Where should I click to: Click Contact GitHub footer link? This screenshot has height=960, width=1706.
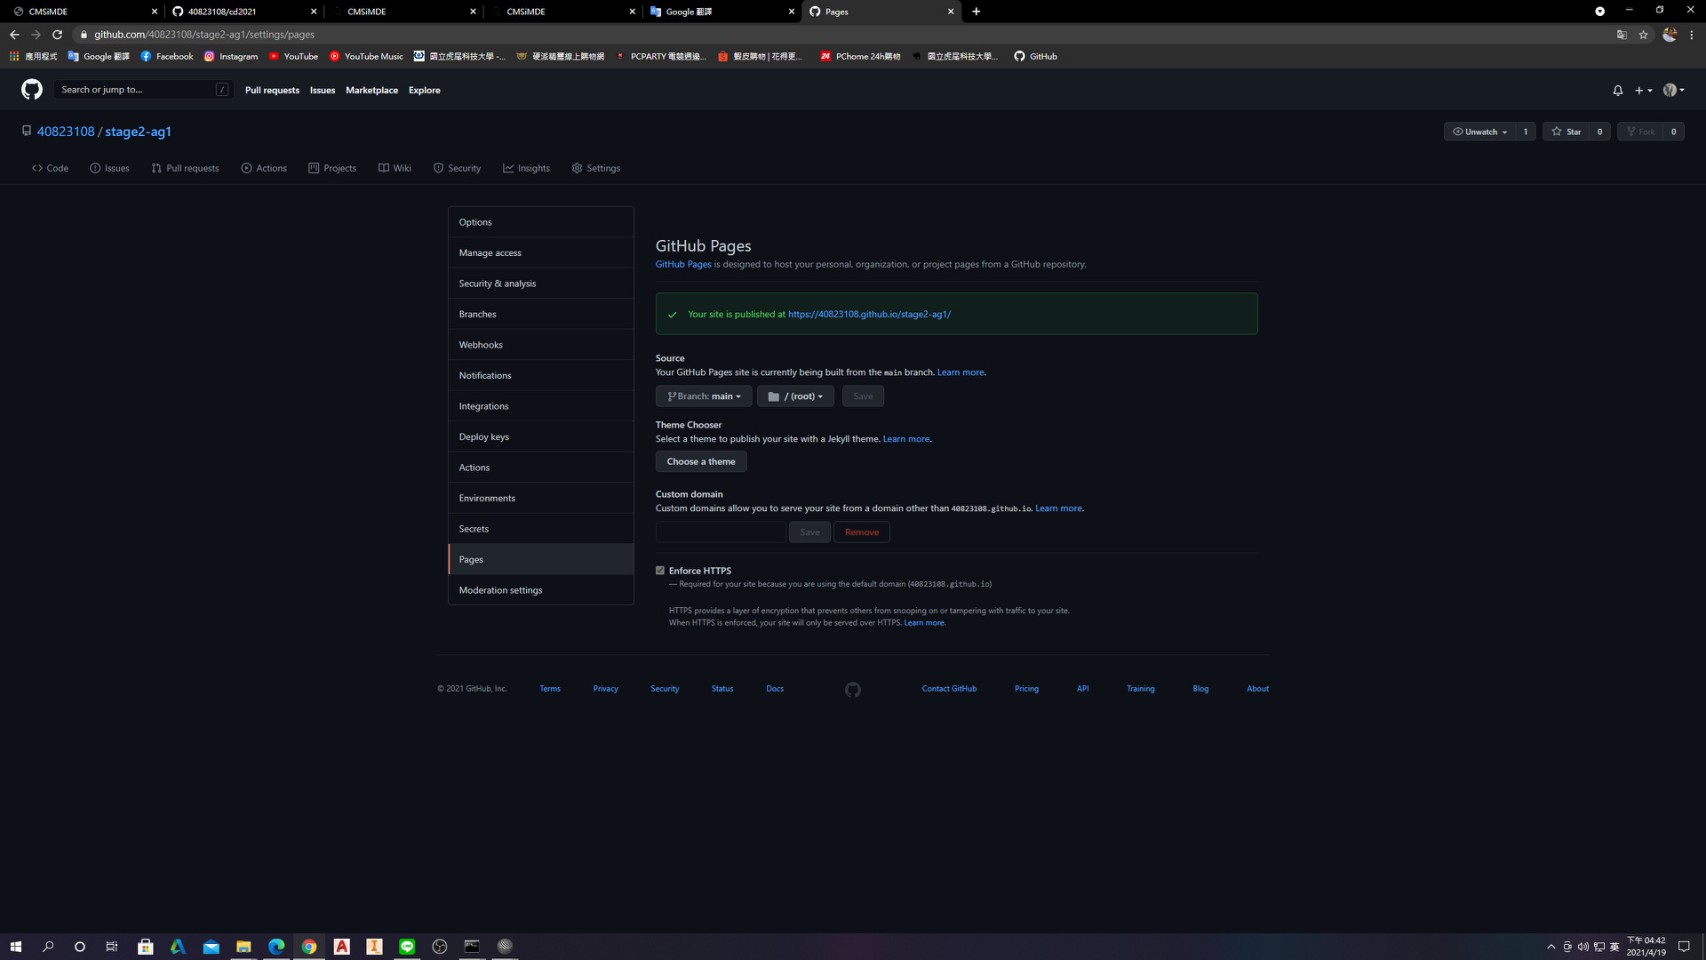(x=949, y=689)
